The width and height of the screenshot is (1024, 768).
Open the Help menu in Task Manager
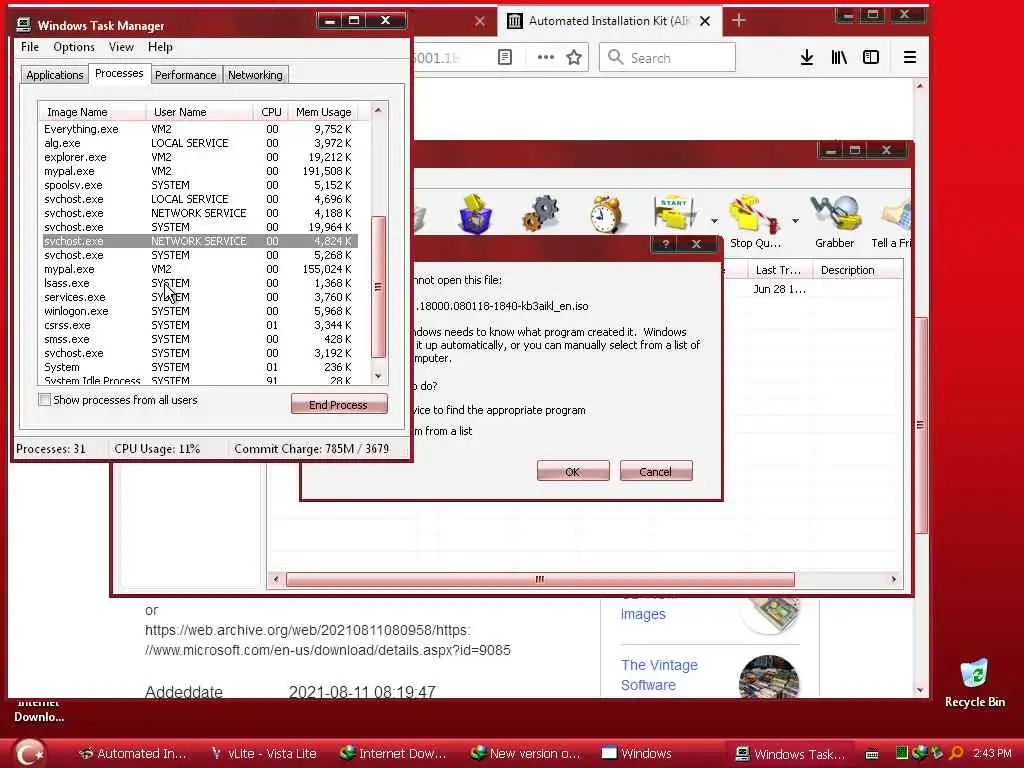[x=160, y=47]
